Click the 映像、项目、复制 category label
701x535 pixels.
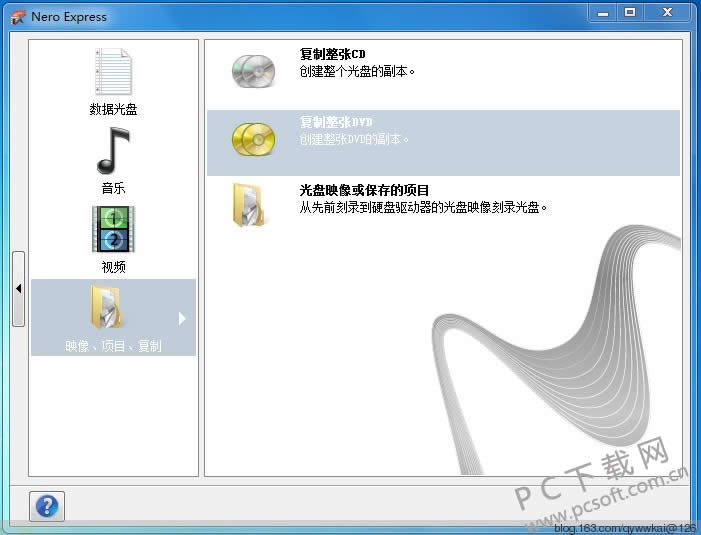tap(113, 346)
